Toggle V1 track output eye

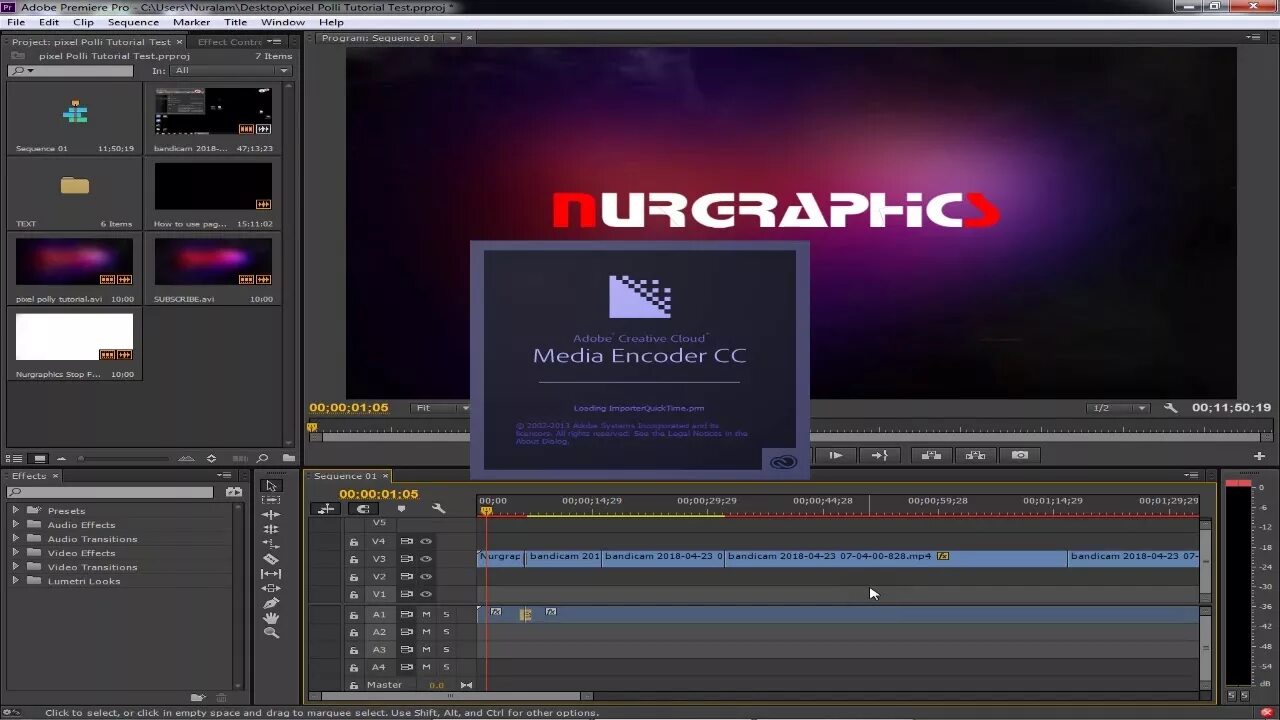pyautogui.click(x=426, y=594)
